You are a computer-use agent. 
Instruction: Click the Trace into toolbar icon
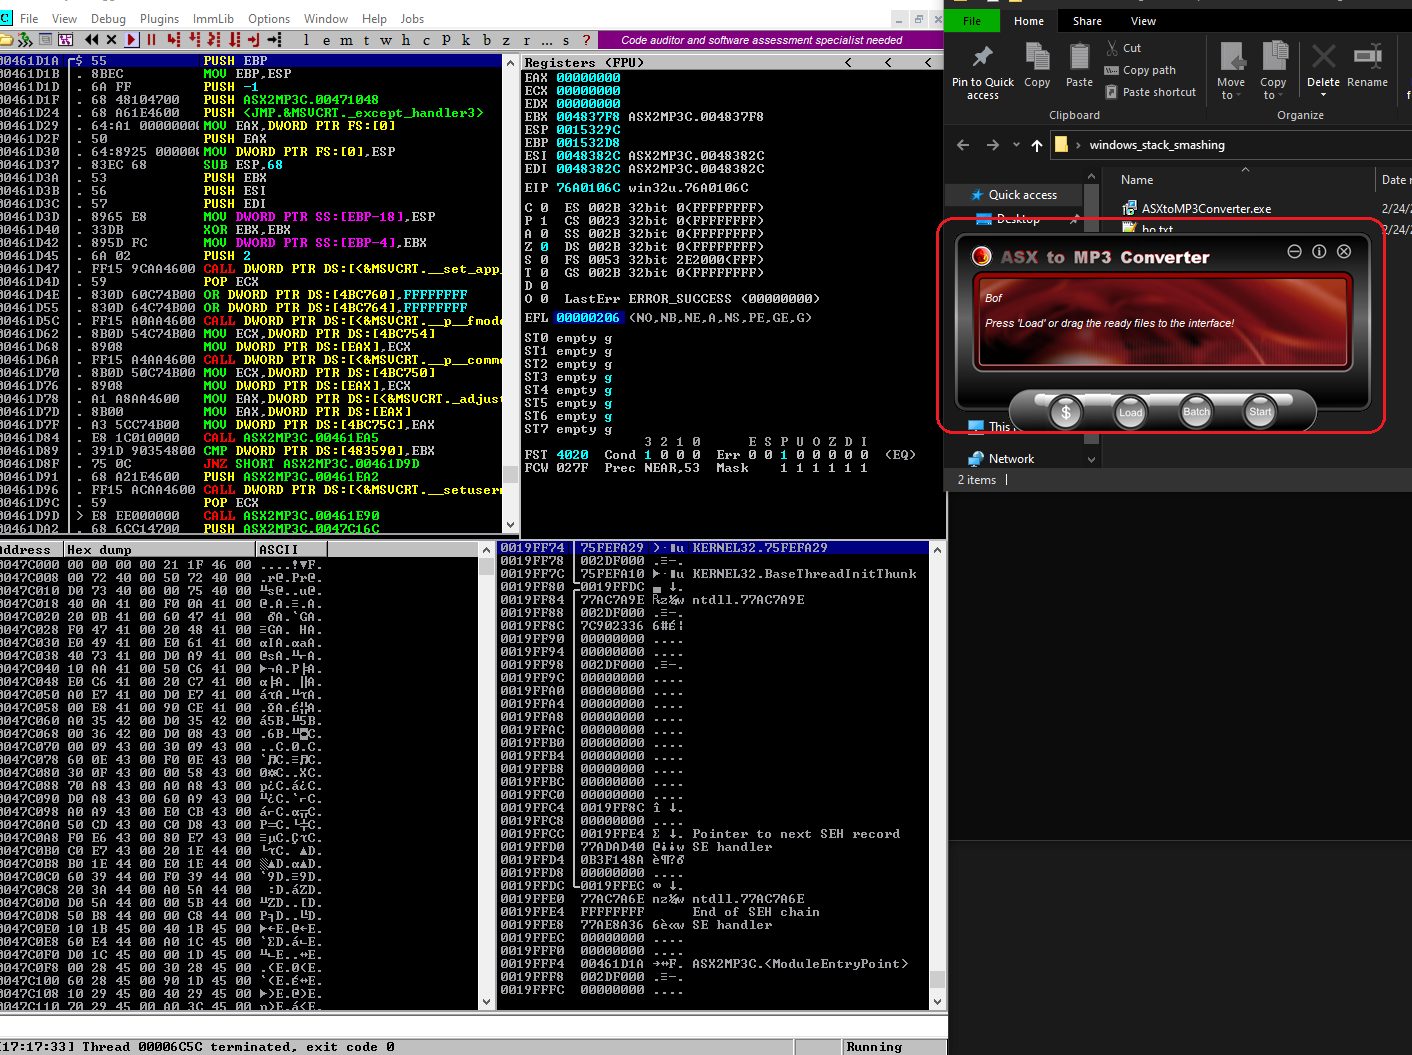pos(214,40)
